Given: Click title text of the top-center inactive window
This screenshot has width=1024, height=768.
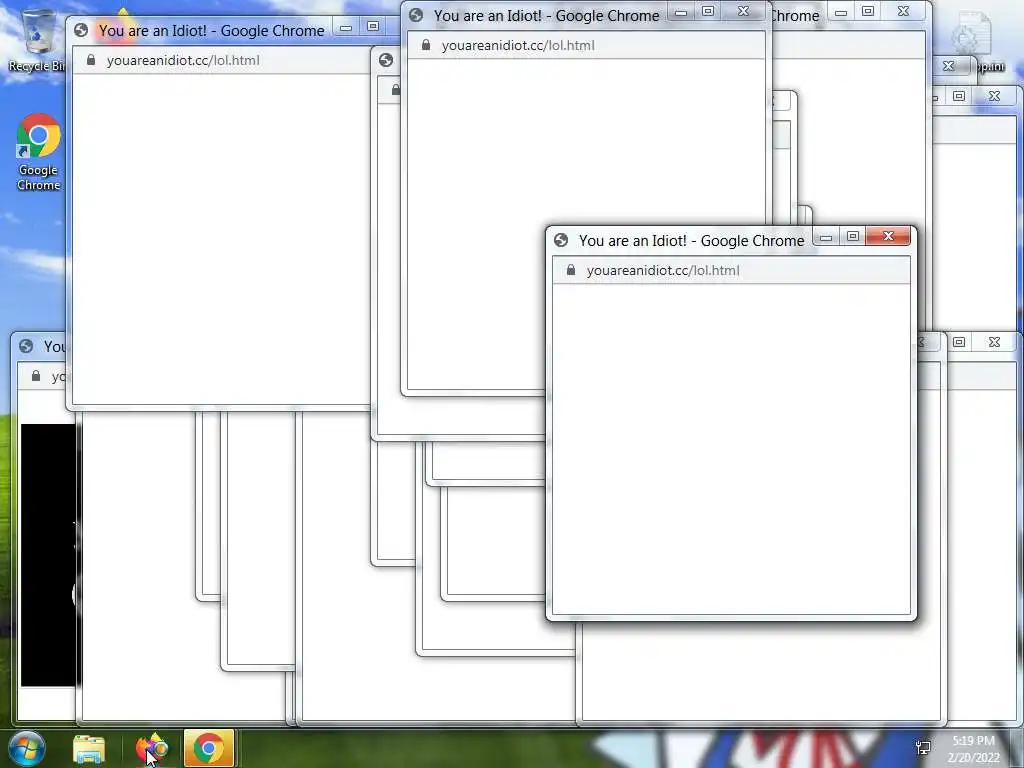Looking at the screenshot, I should click(547, 16).
